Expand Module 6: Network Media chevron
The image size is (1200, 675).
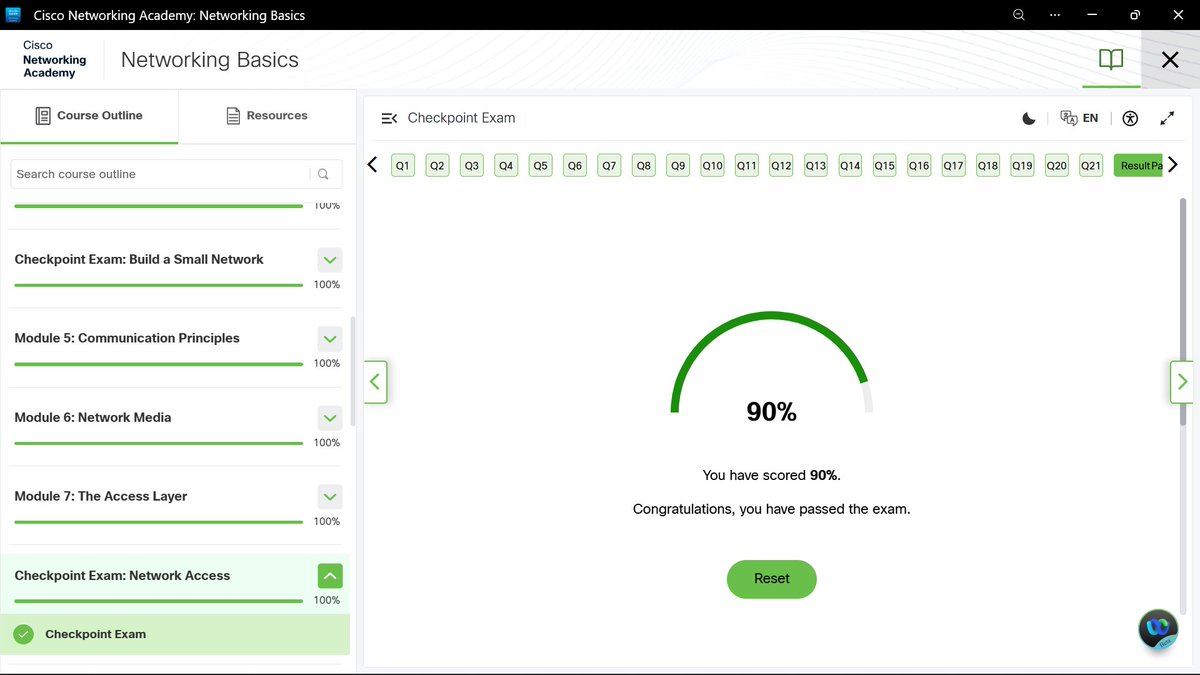click(330, 418)
